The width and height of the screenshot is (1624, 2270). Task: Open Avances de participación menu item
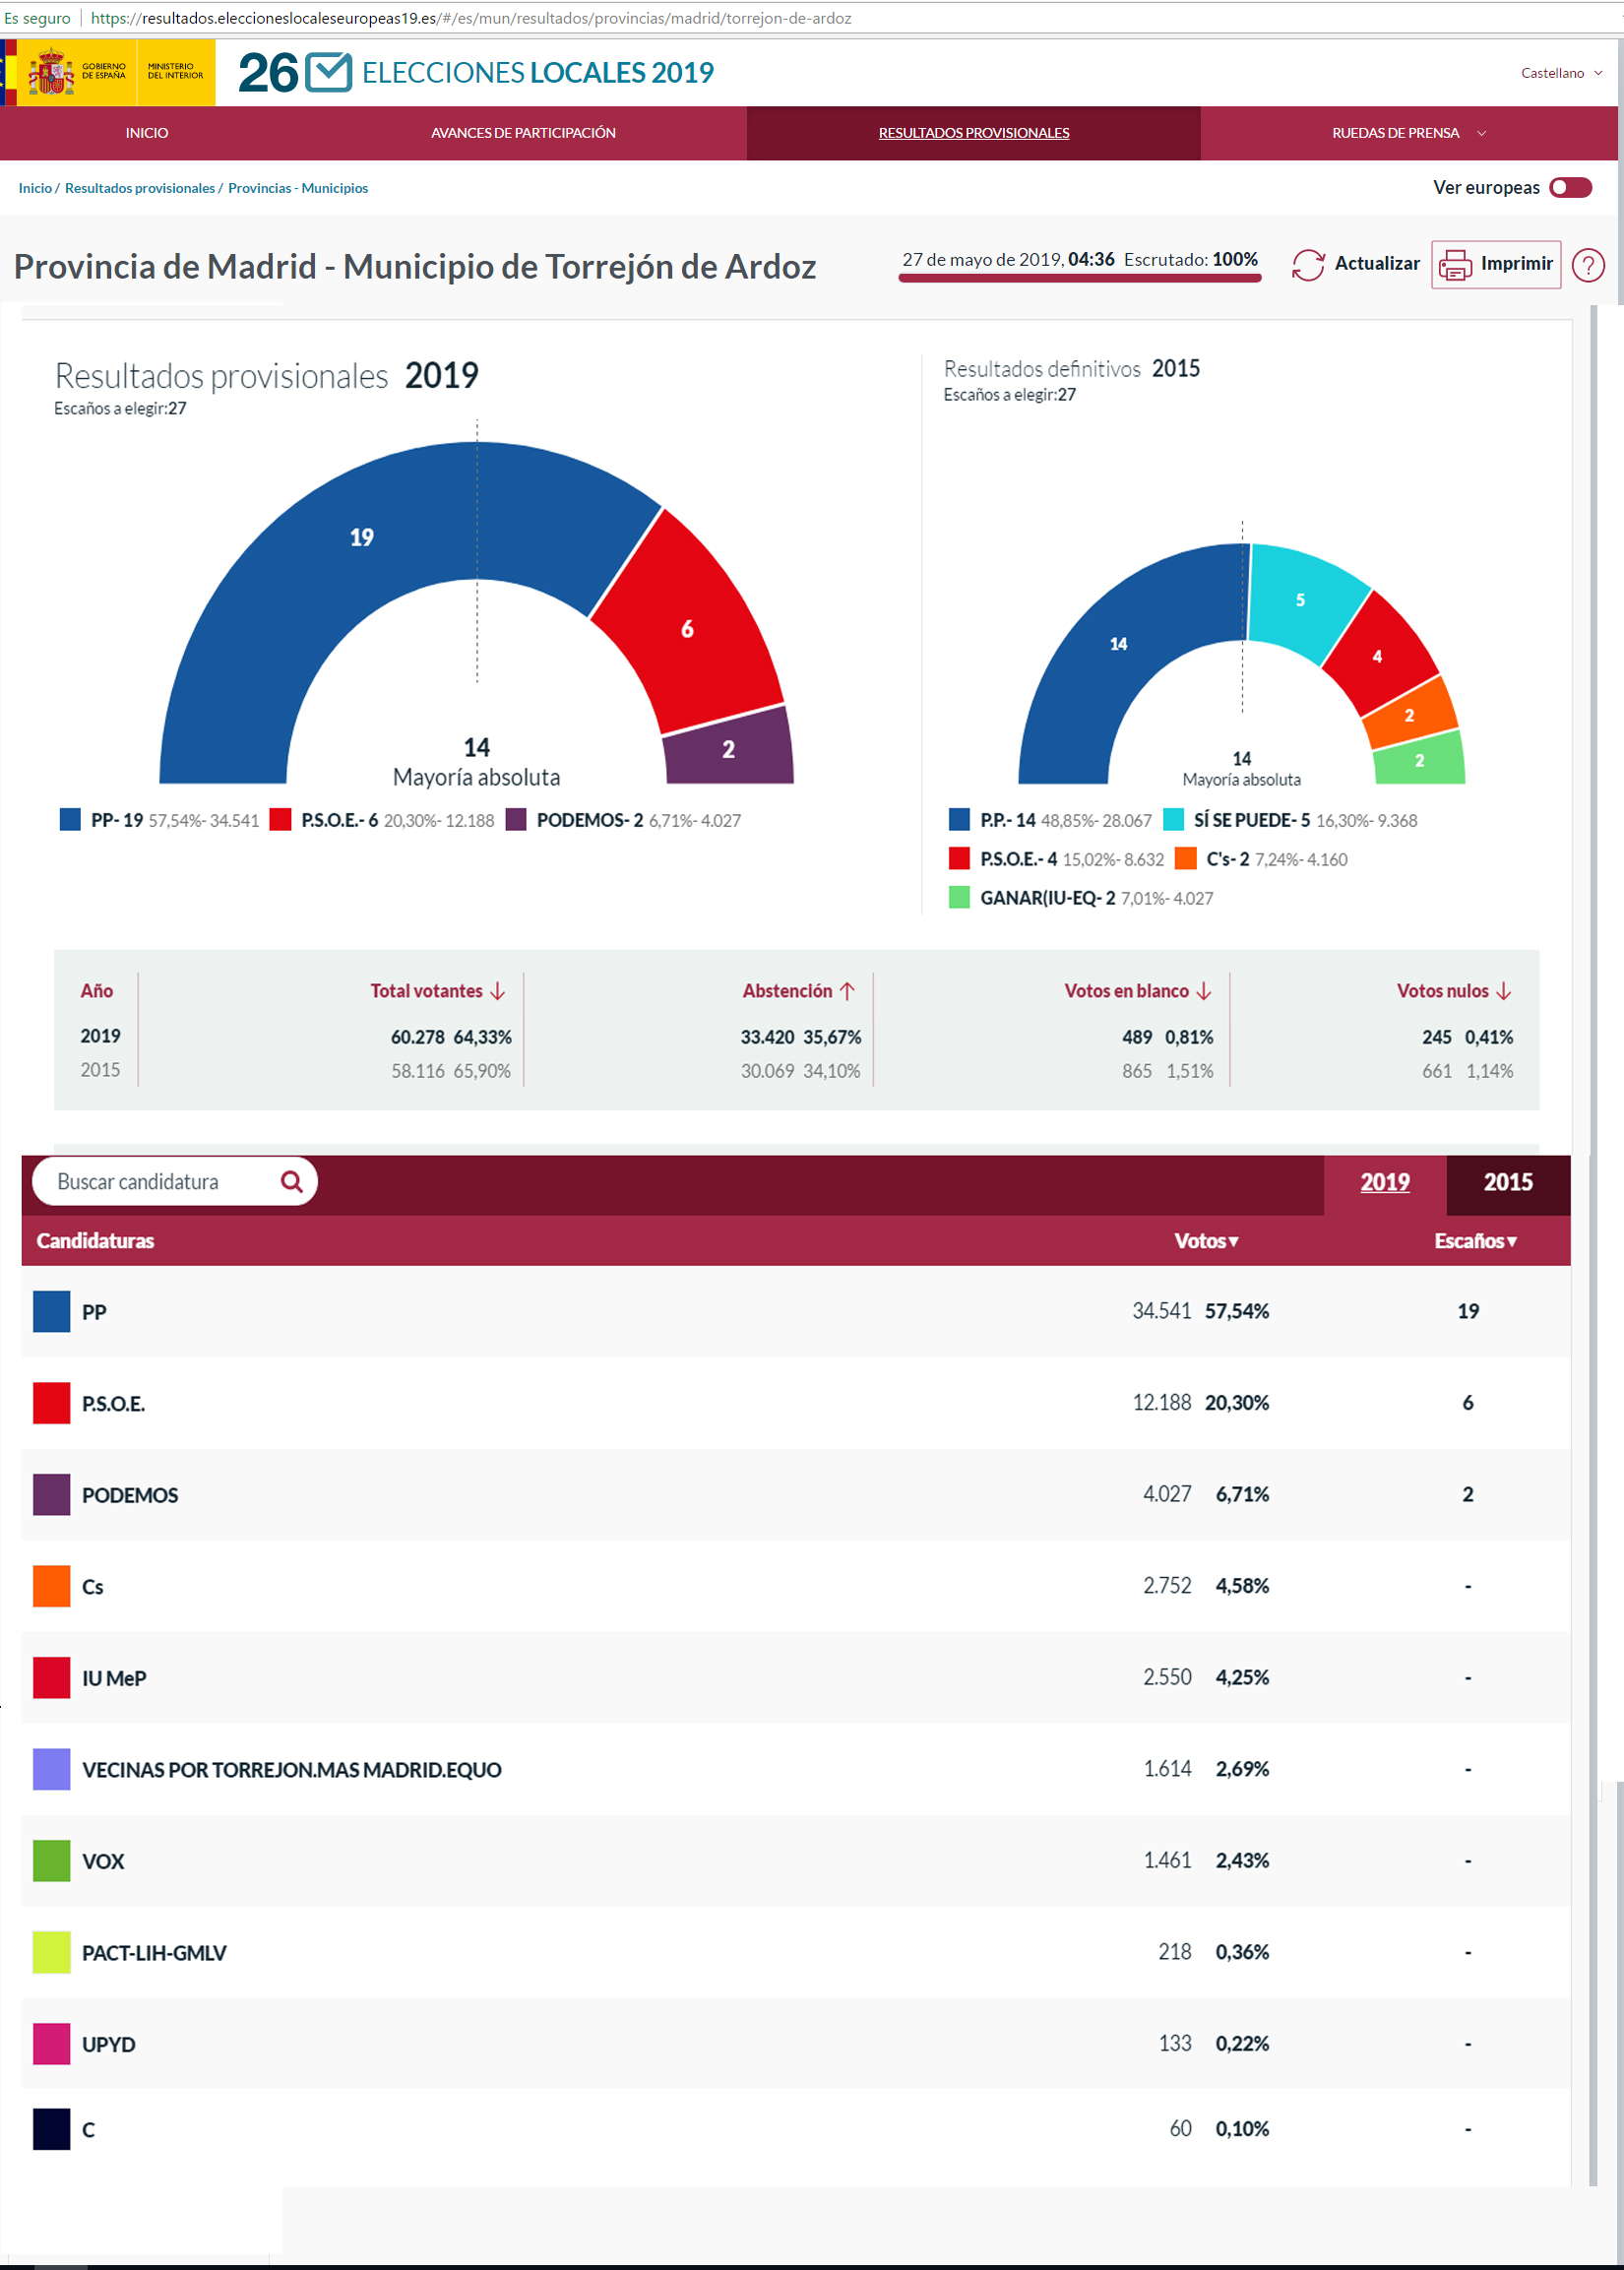point(523,133)
